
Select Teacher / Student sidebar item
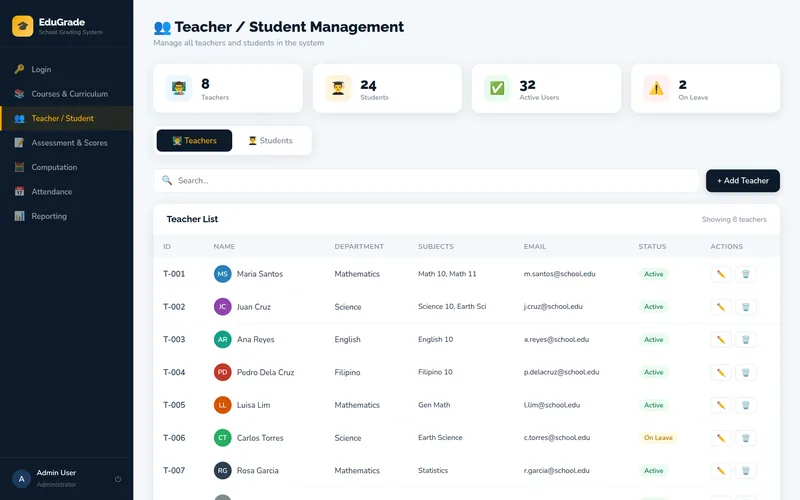pyautogui.click(x=66, y=118)
